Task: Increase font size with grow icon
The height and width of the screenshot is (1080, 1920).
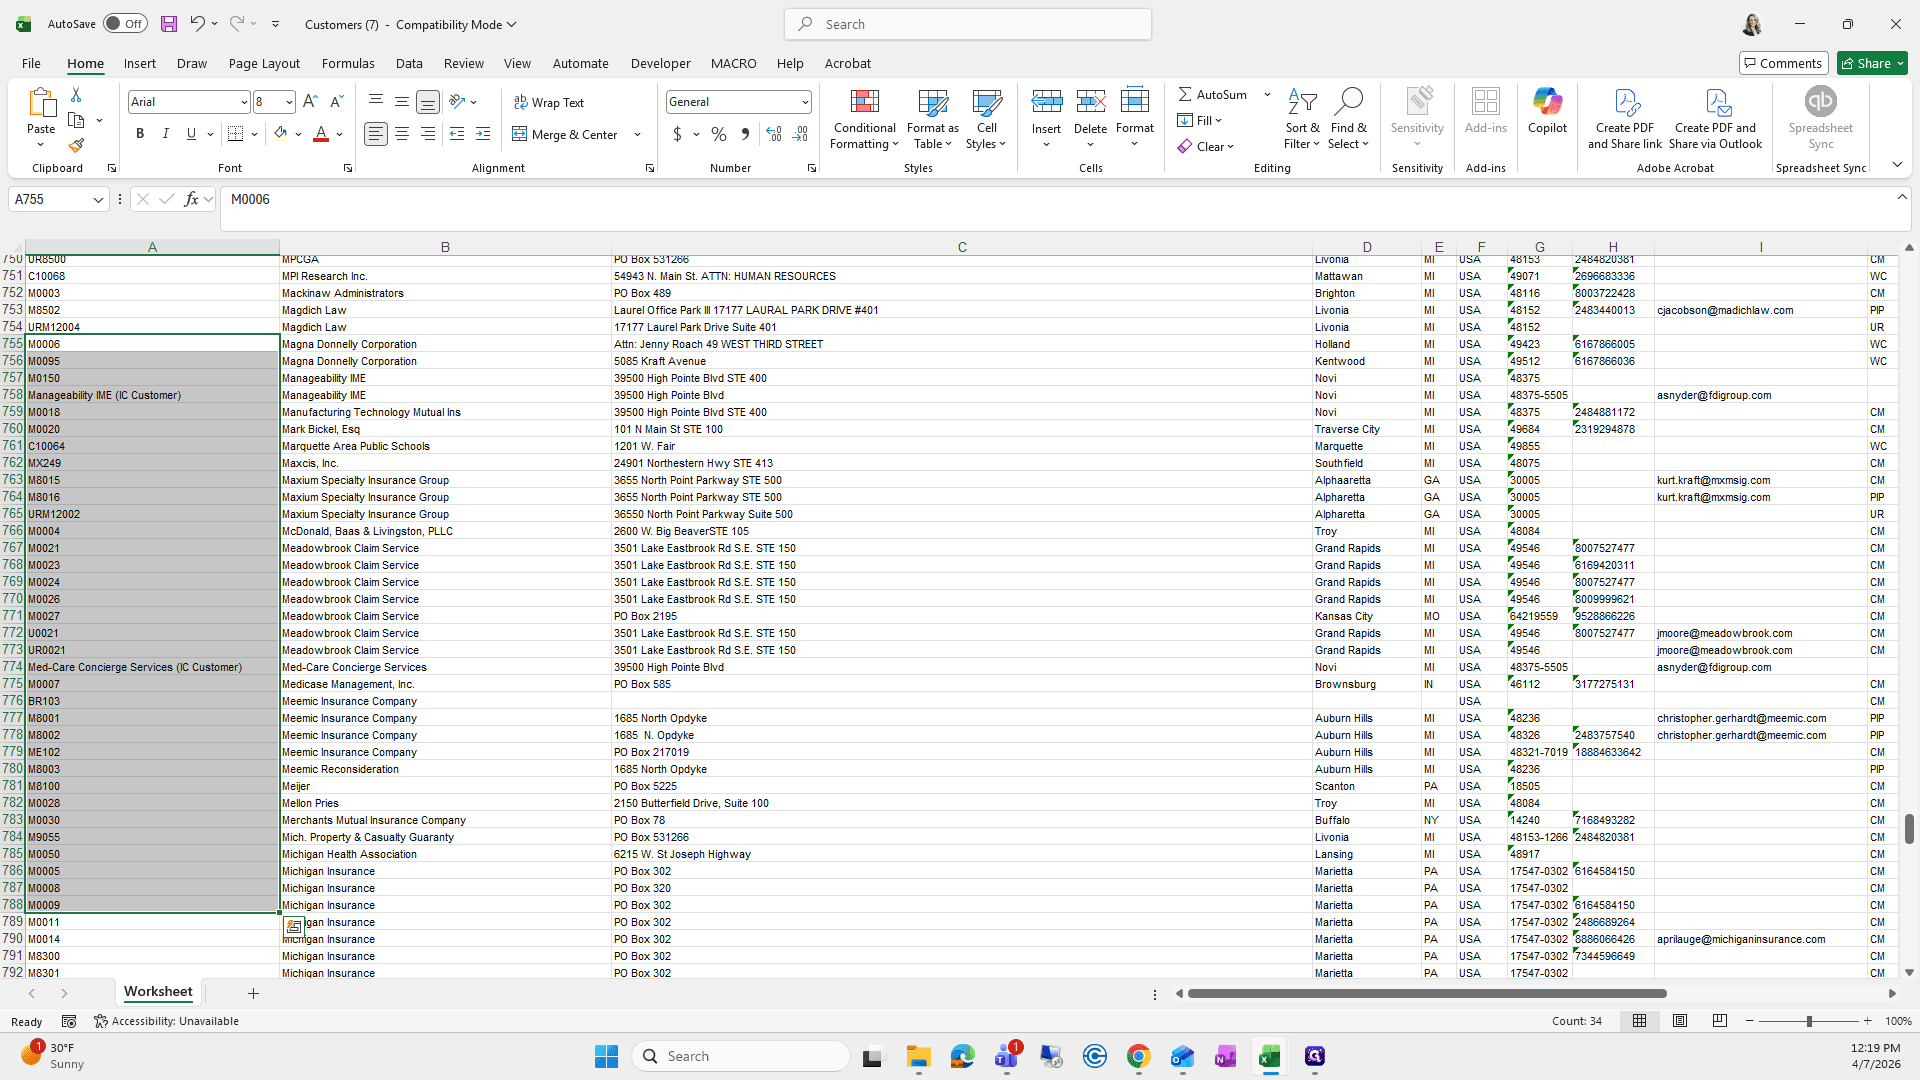Action: 310,102
